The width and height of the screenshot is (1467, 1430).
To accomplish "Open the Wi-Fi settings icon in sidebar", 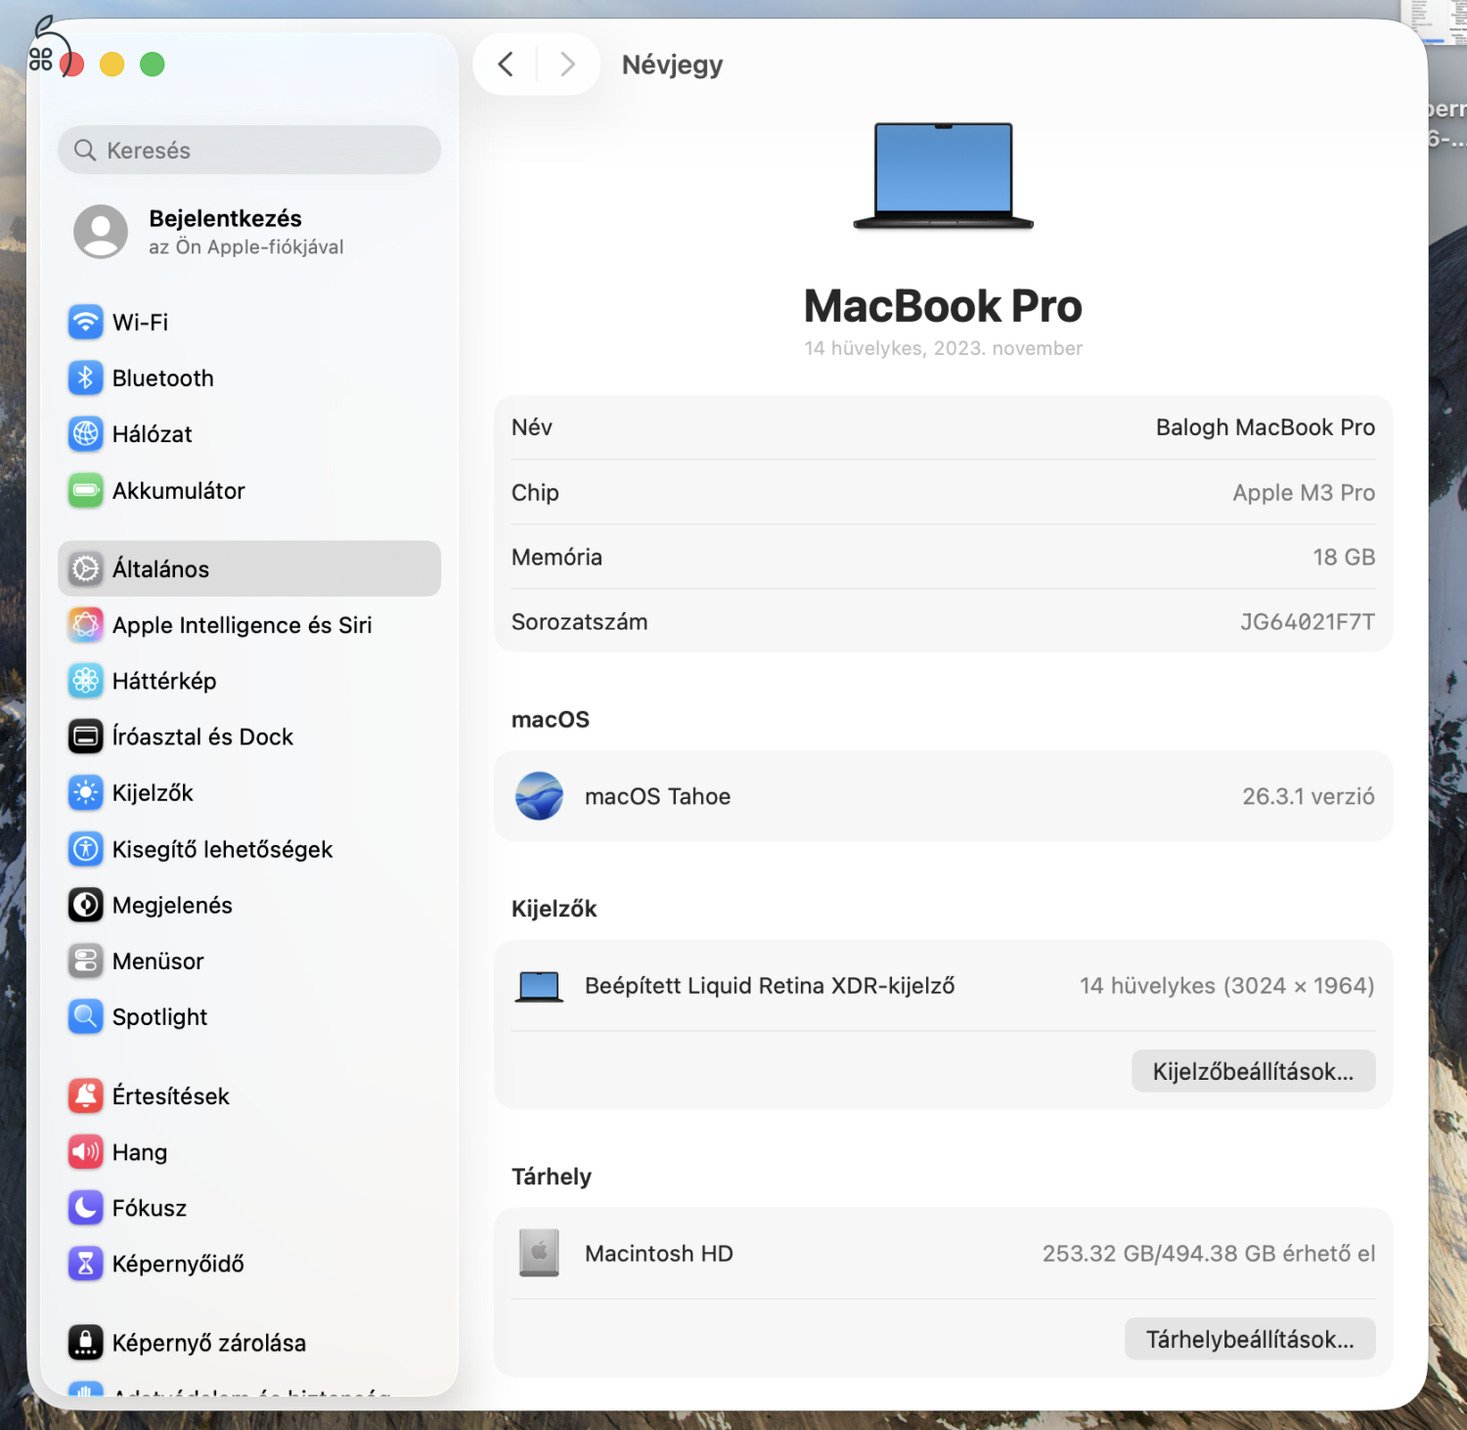I will pyautogui.click(x=86, y=322).
